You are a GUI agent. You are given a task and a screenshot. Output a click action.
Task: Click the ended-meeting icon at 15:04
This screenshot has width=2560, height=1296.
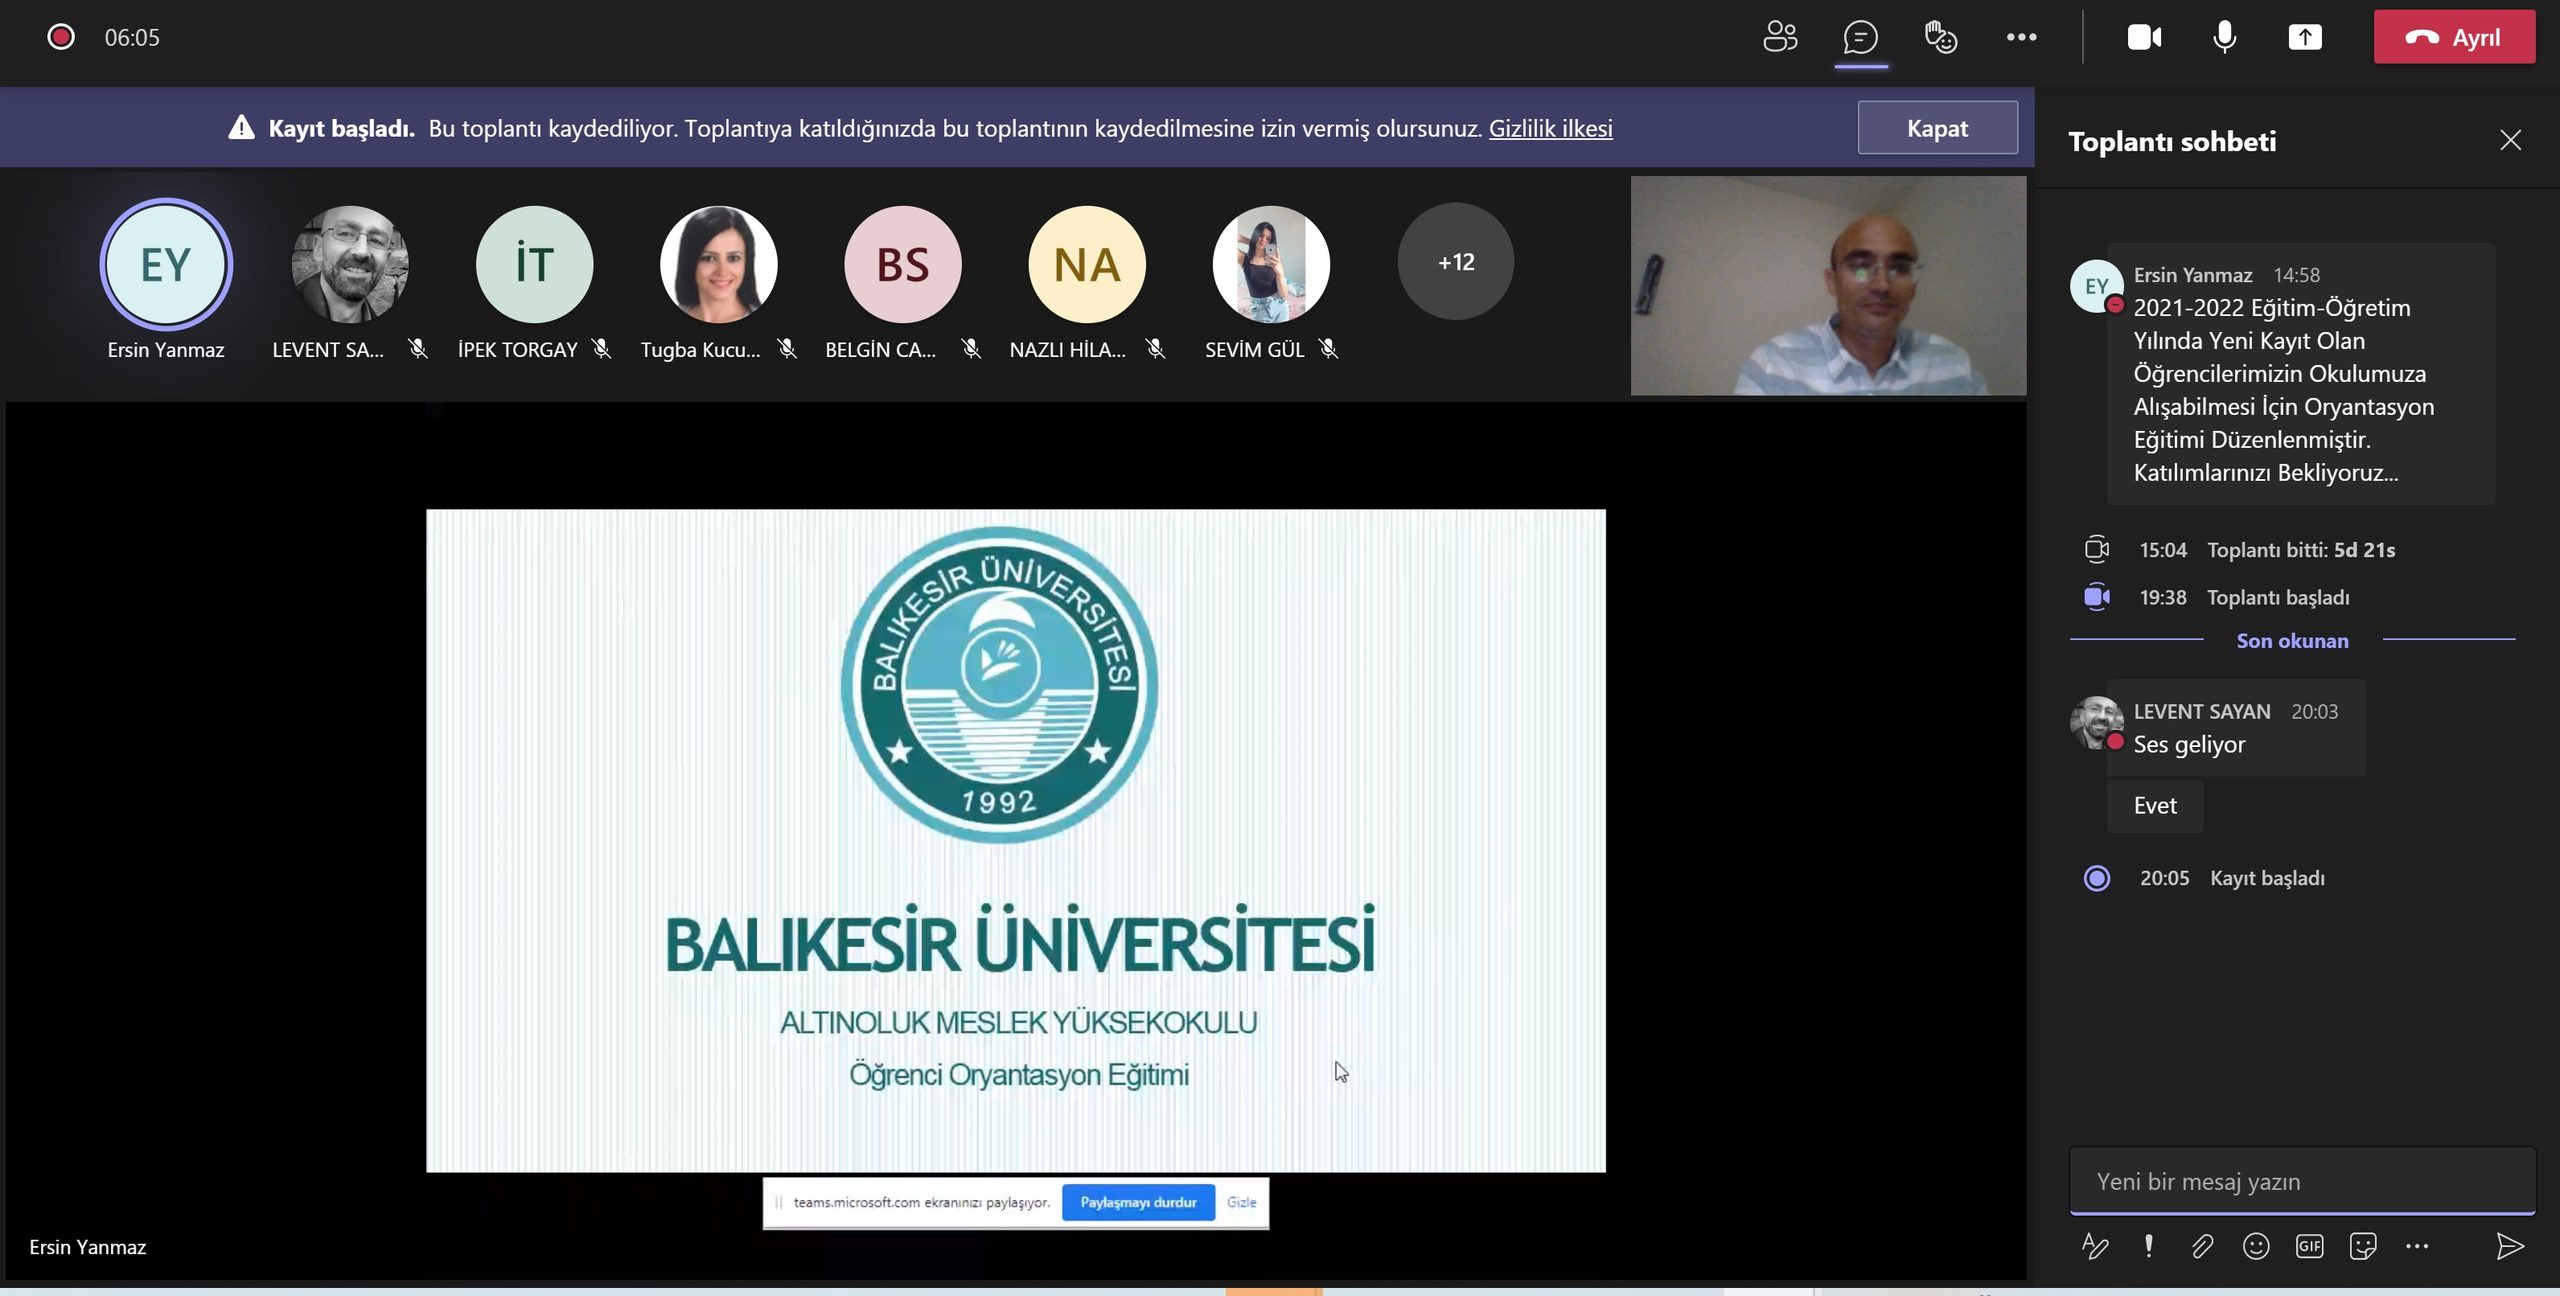tap(2096, 549)
